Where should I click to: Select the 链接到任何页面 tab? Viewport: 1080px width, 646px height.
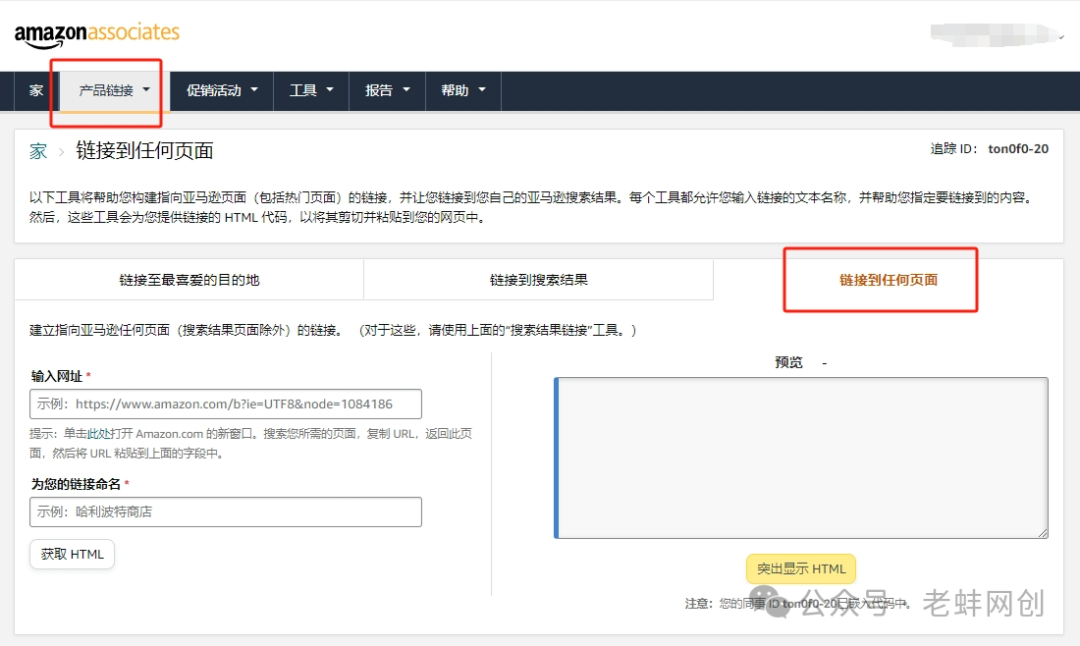[x=889, y=280]
